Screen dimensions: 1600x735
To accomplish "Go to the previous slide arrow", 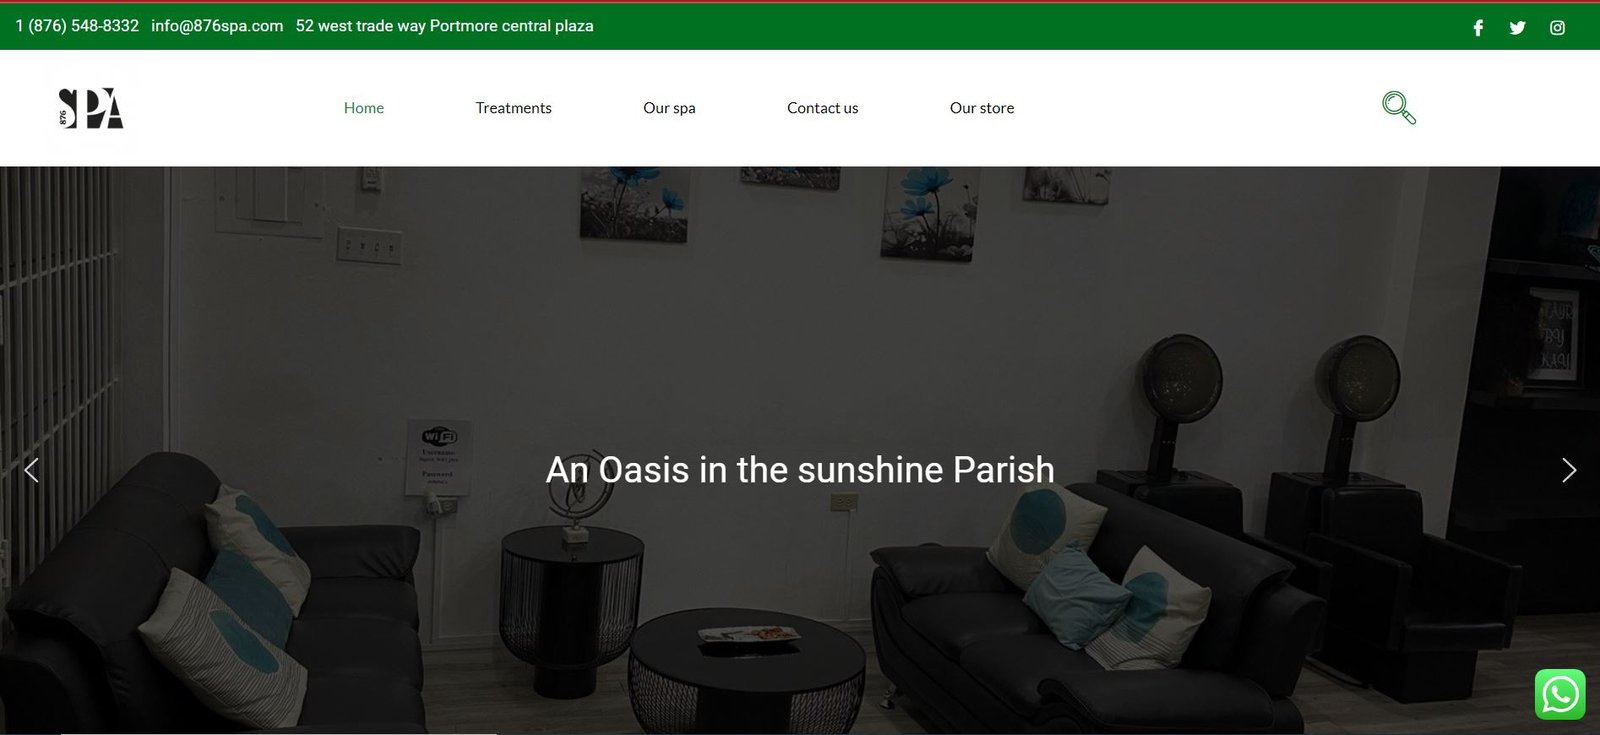I will click(x=31, y=470).
